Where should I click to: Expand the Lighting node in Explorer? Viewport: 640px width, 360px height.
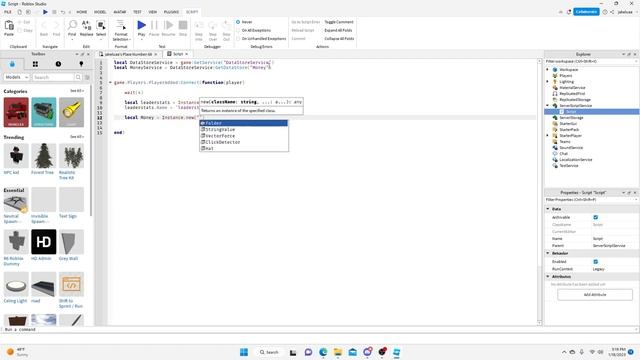tap(548, 82)
